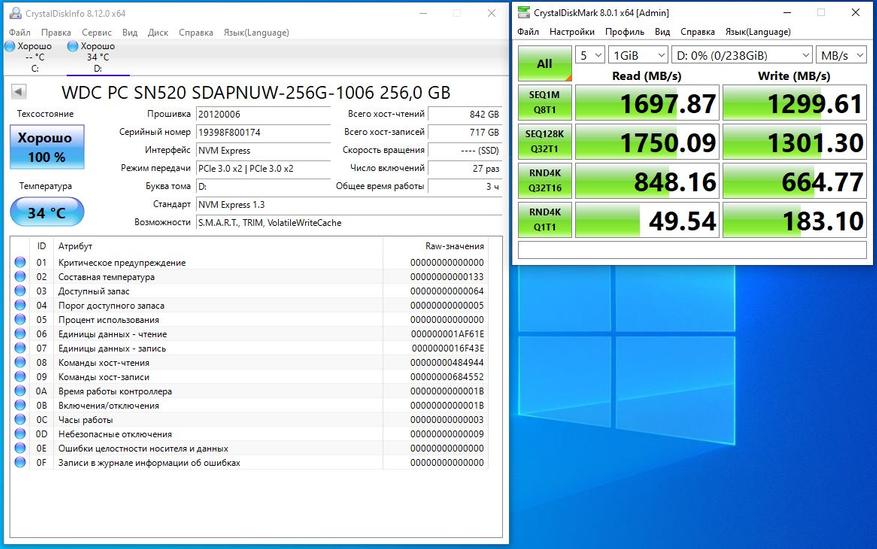This screenshot has width=877, height=549.
Task: Run all benchmarks with the All button
Action: point(544,64)
